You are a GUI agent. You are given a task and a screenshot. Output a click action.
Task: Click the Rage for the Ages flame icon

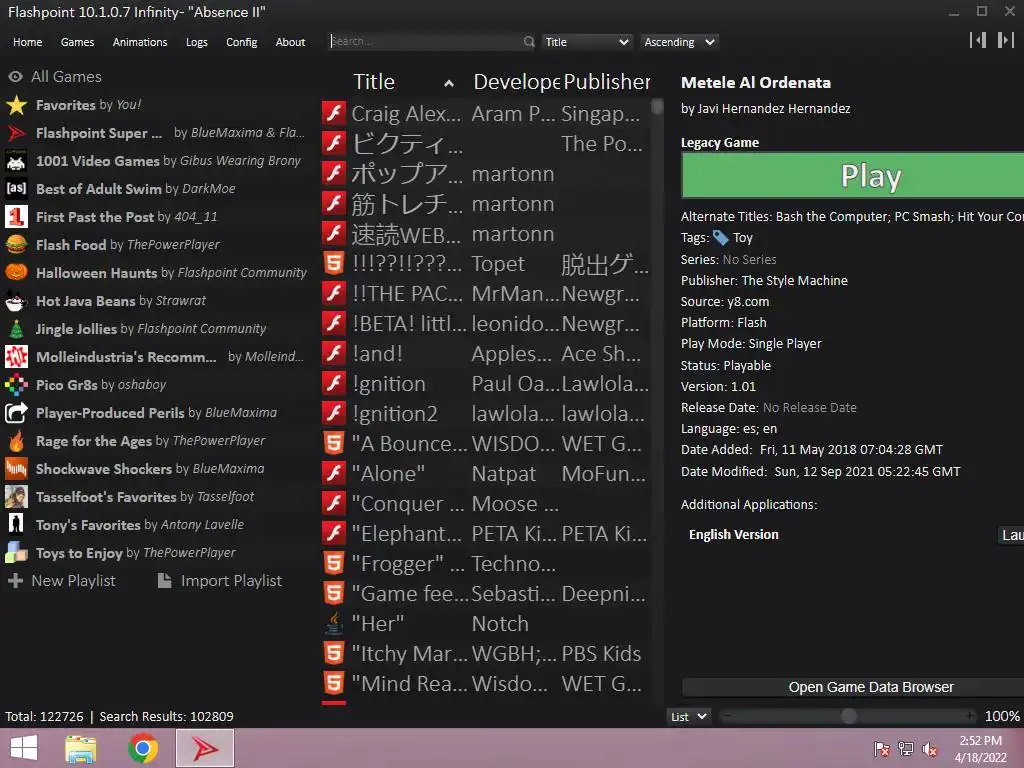pos(16,441)
